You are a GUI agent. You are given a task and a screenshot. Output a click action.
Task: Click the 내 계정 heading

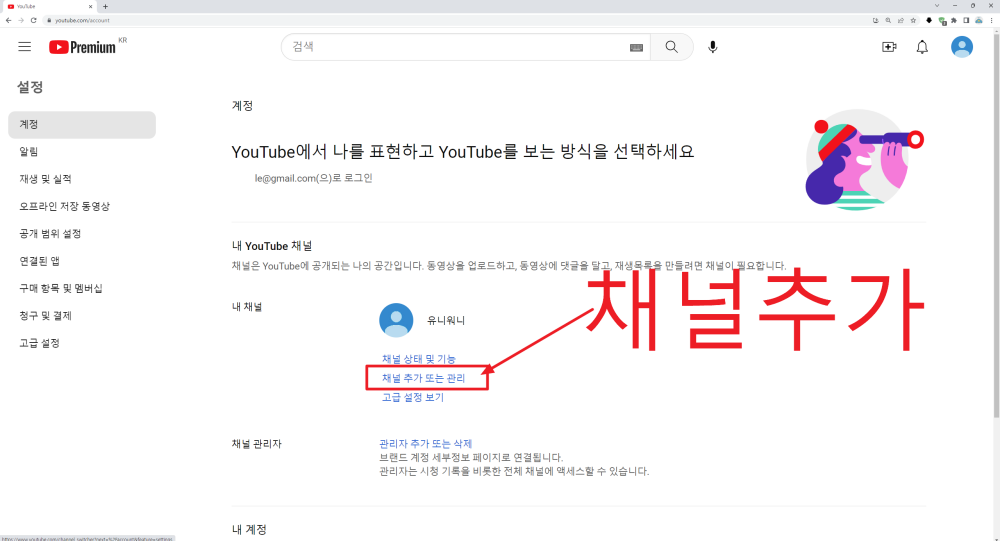tap(249, 530)
